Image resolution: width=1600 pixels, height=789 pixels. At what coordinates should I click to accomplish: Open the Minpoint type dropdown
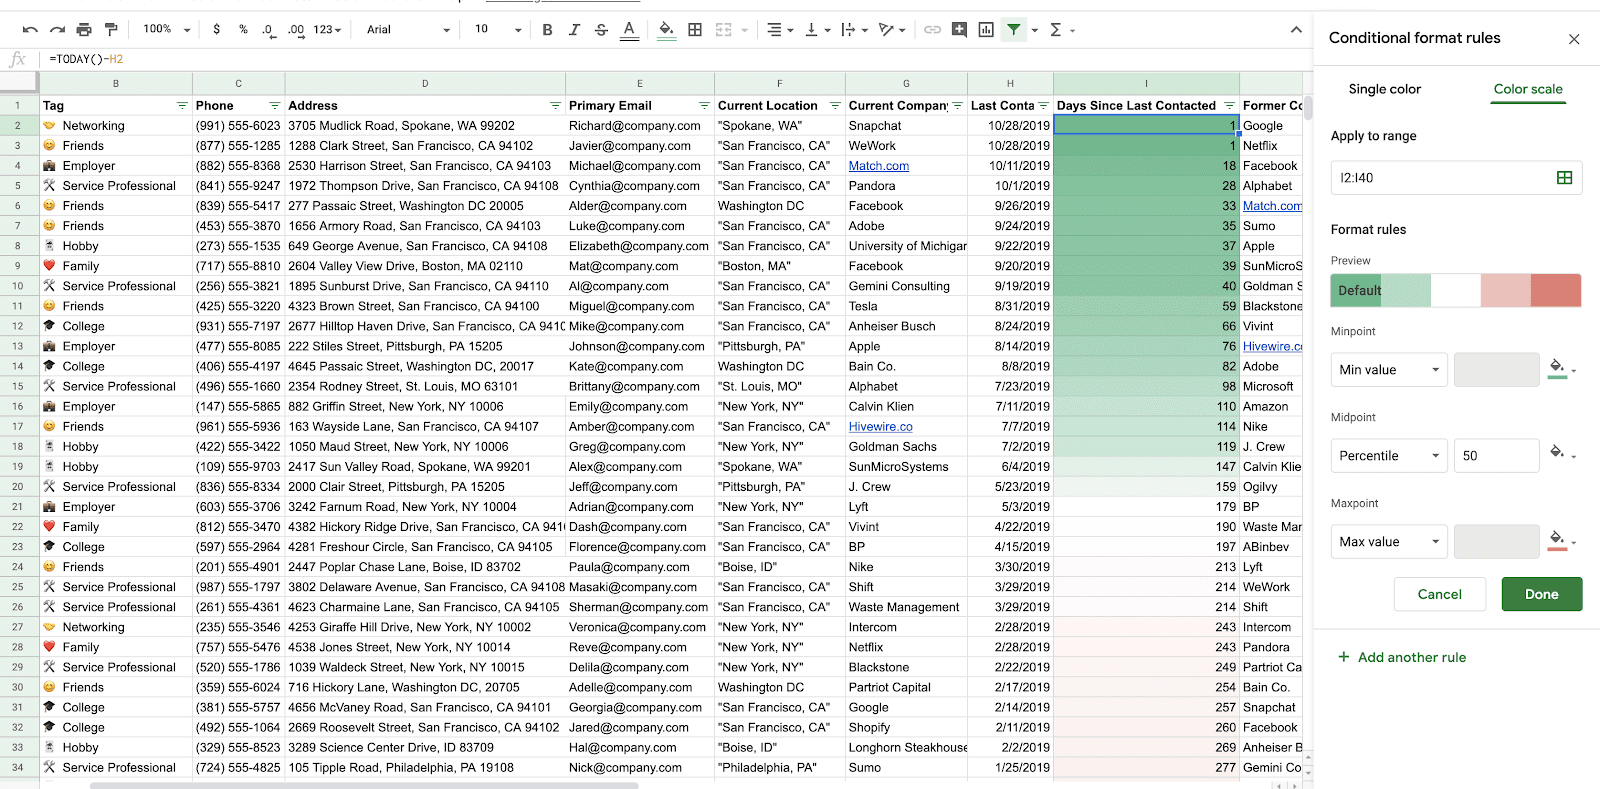[1389, 370]
